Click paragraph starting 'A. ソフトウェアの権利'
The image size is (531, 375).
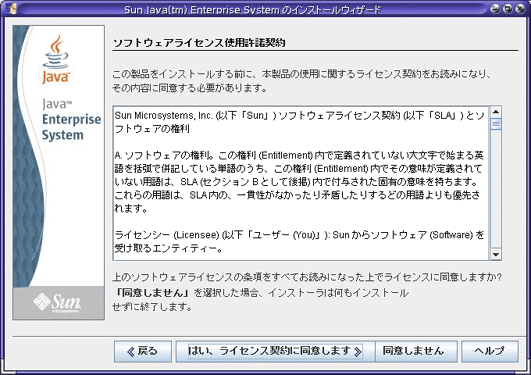[x=299, y=182]
